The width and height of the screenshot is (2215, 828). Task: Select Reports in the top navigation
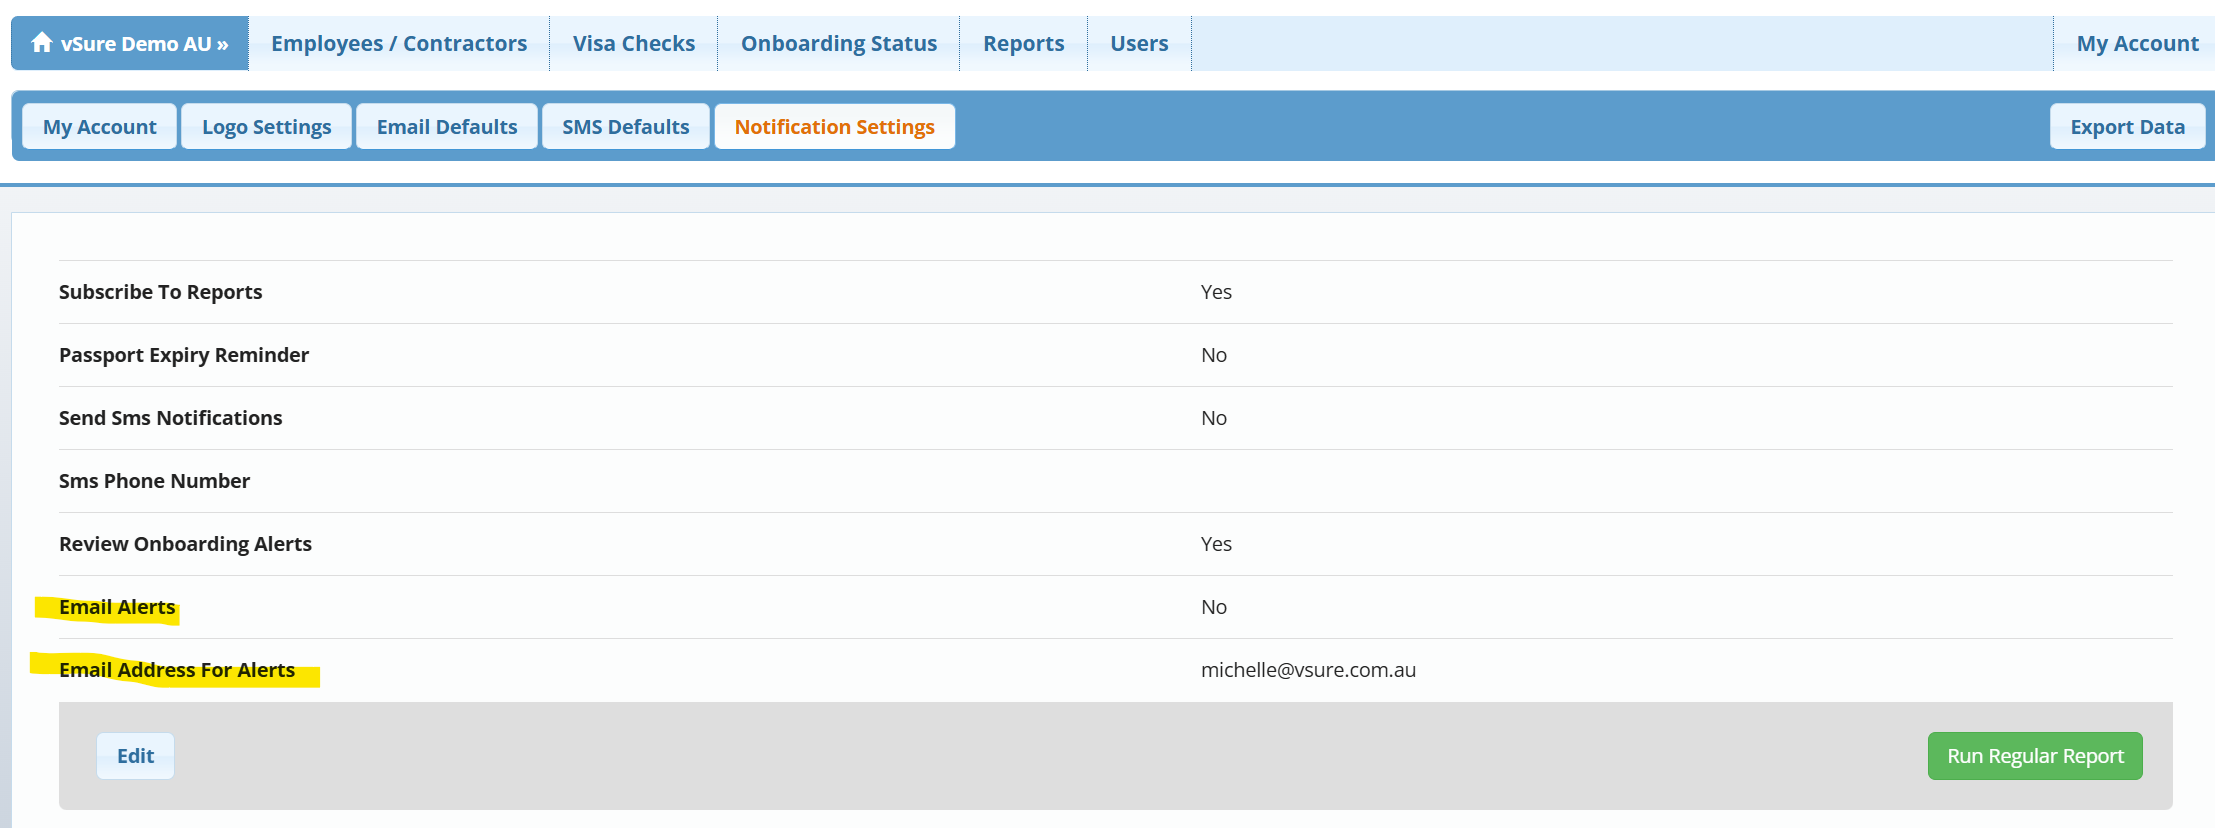pyautogui.click(x=1023, y=44)
